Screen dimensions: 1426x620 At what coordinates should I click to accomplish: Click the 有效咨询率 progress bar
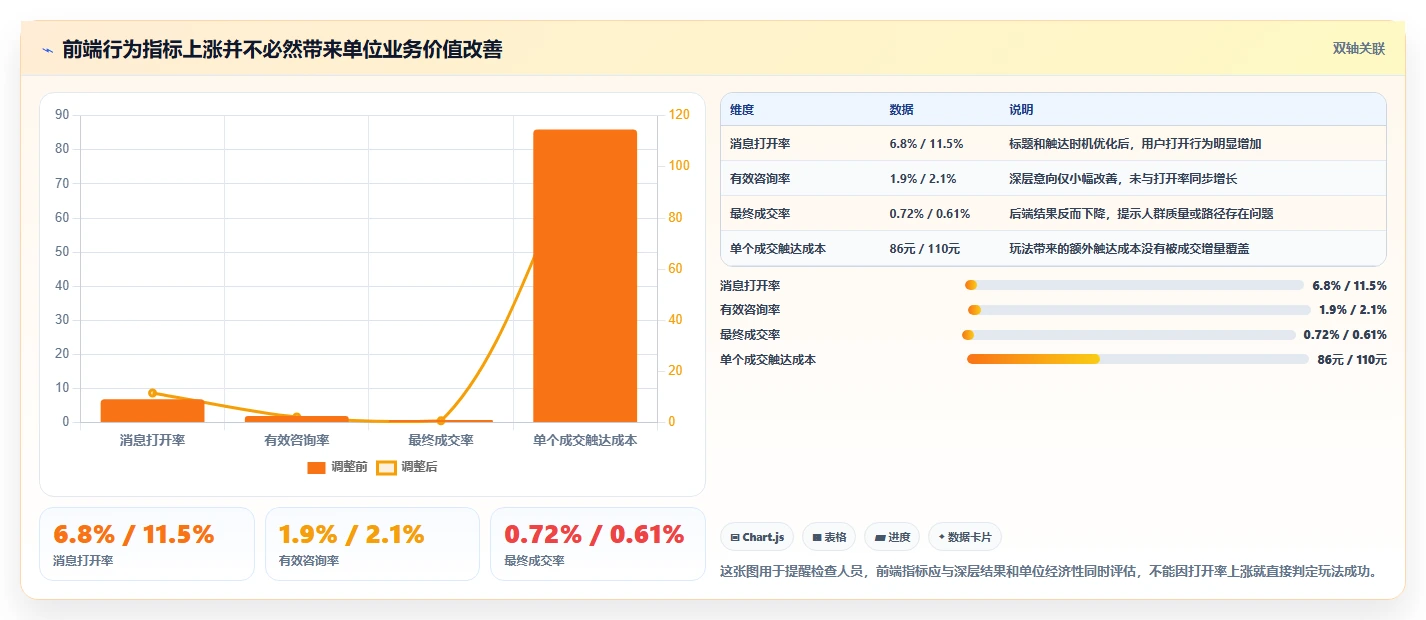1139,310
